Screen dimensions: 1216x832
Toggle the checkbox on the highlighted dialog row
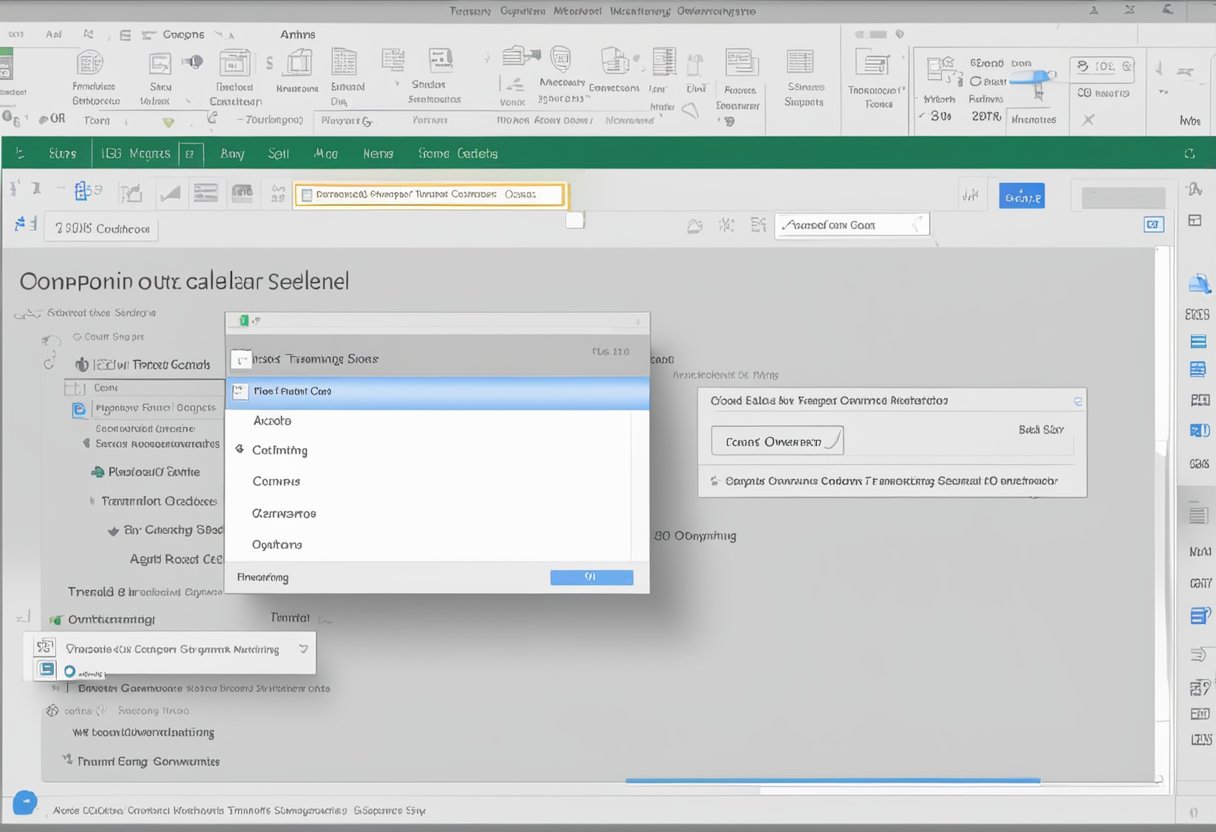(240, 392)
